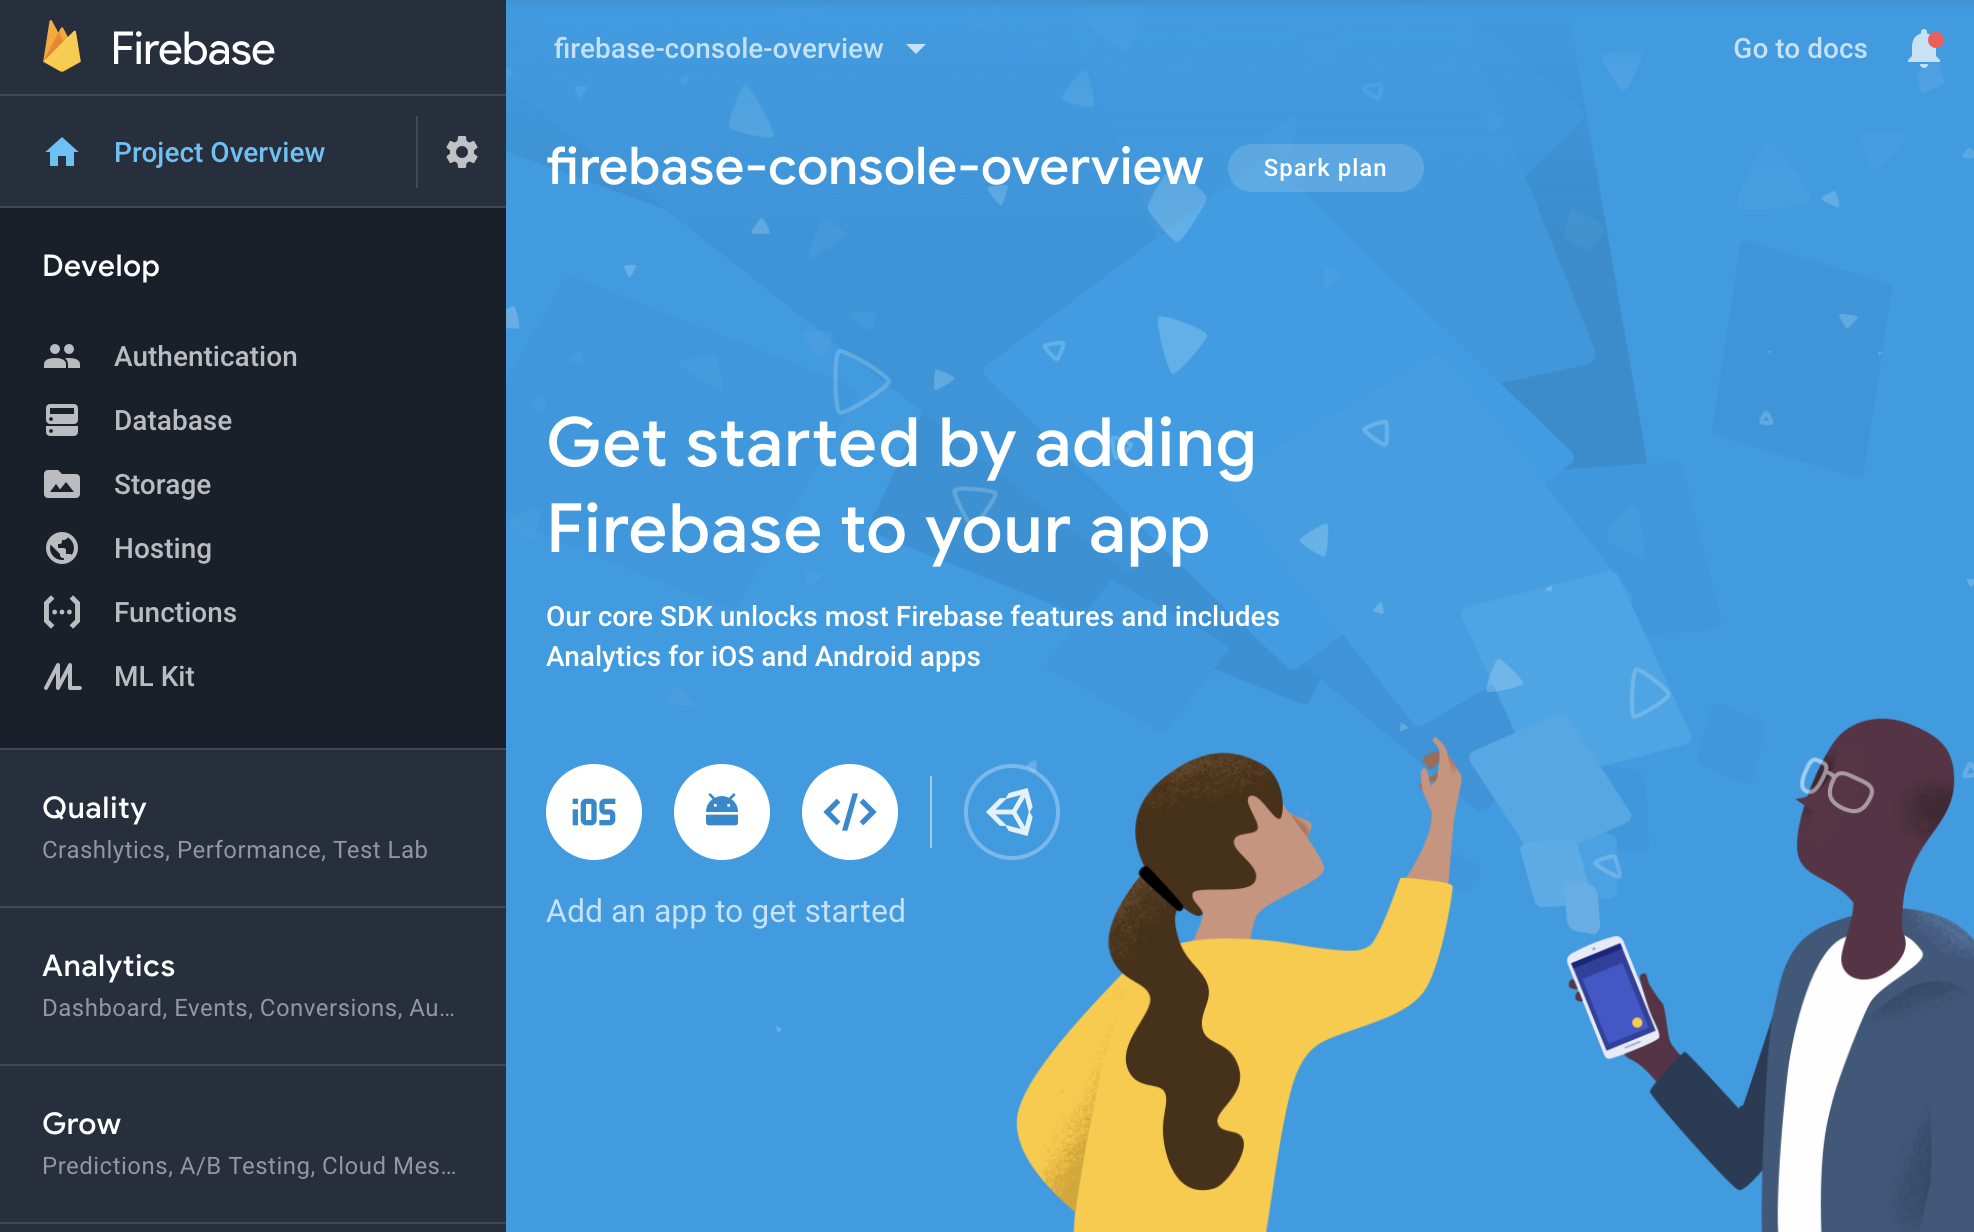1974x1232 pixels.
Task: Click the Storage icon in sidebar
Action: (x=58, y=483)
